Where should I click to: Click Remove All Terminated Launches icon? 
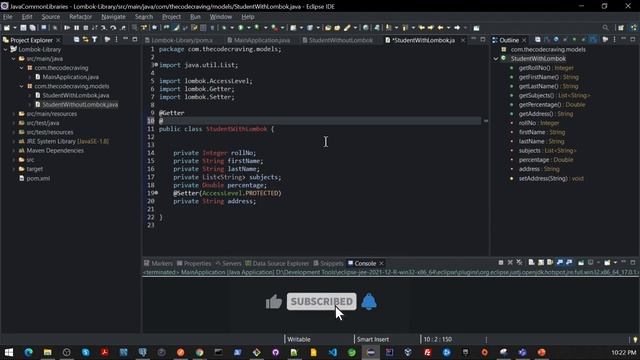click(519, 262)
